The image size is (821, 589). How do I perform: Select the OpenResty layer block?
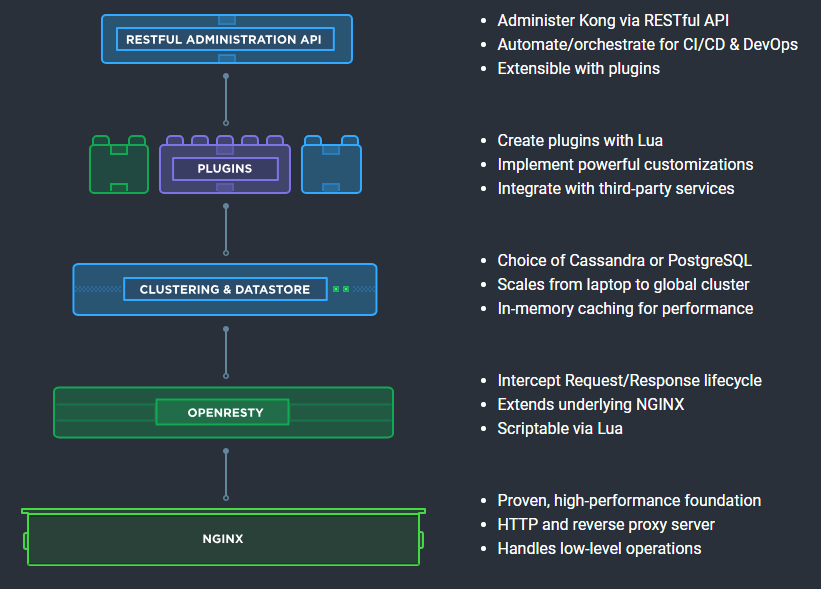pyautogui.click(x=224, y=413)
